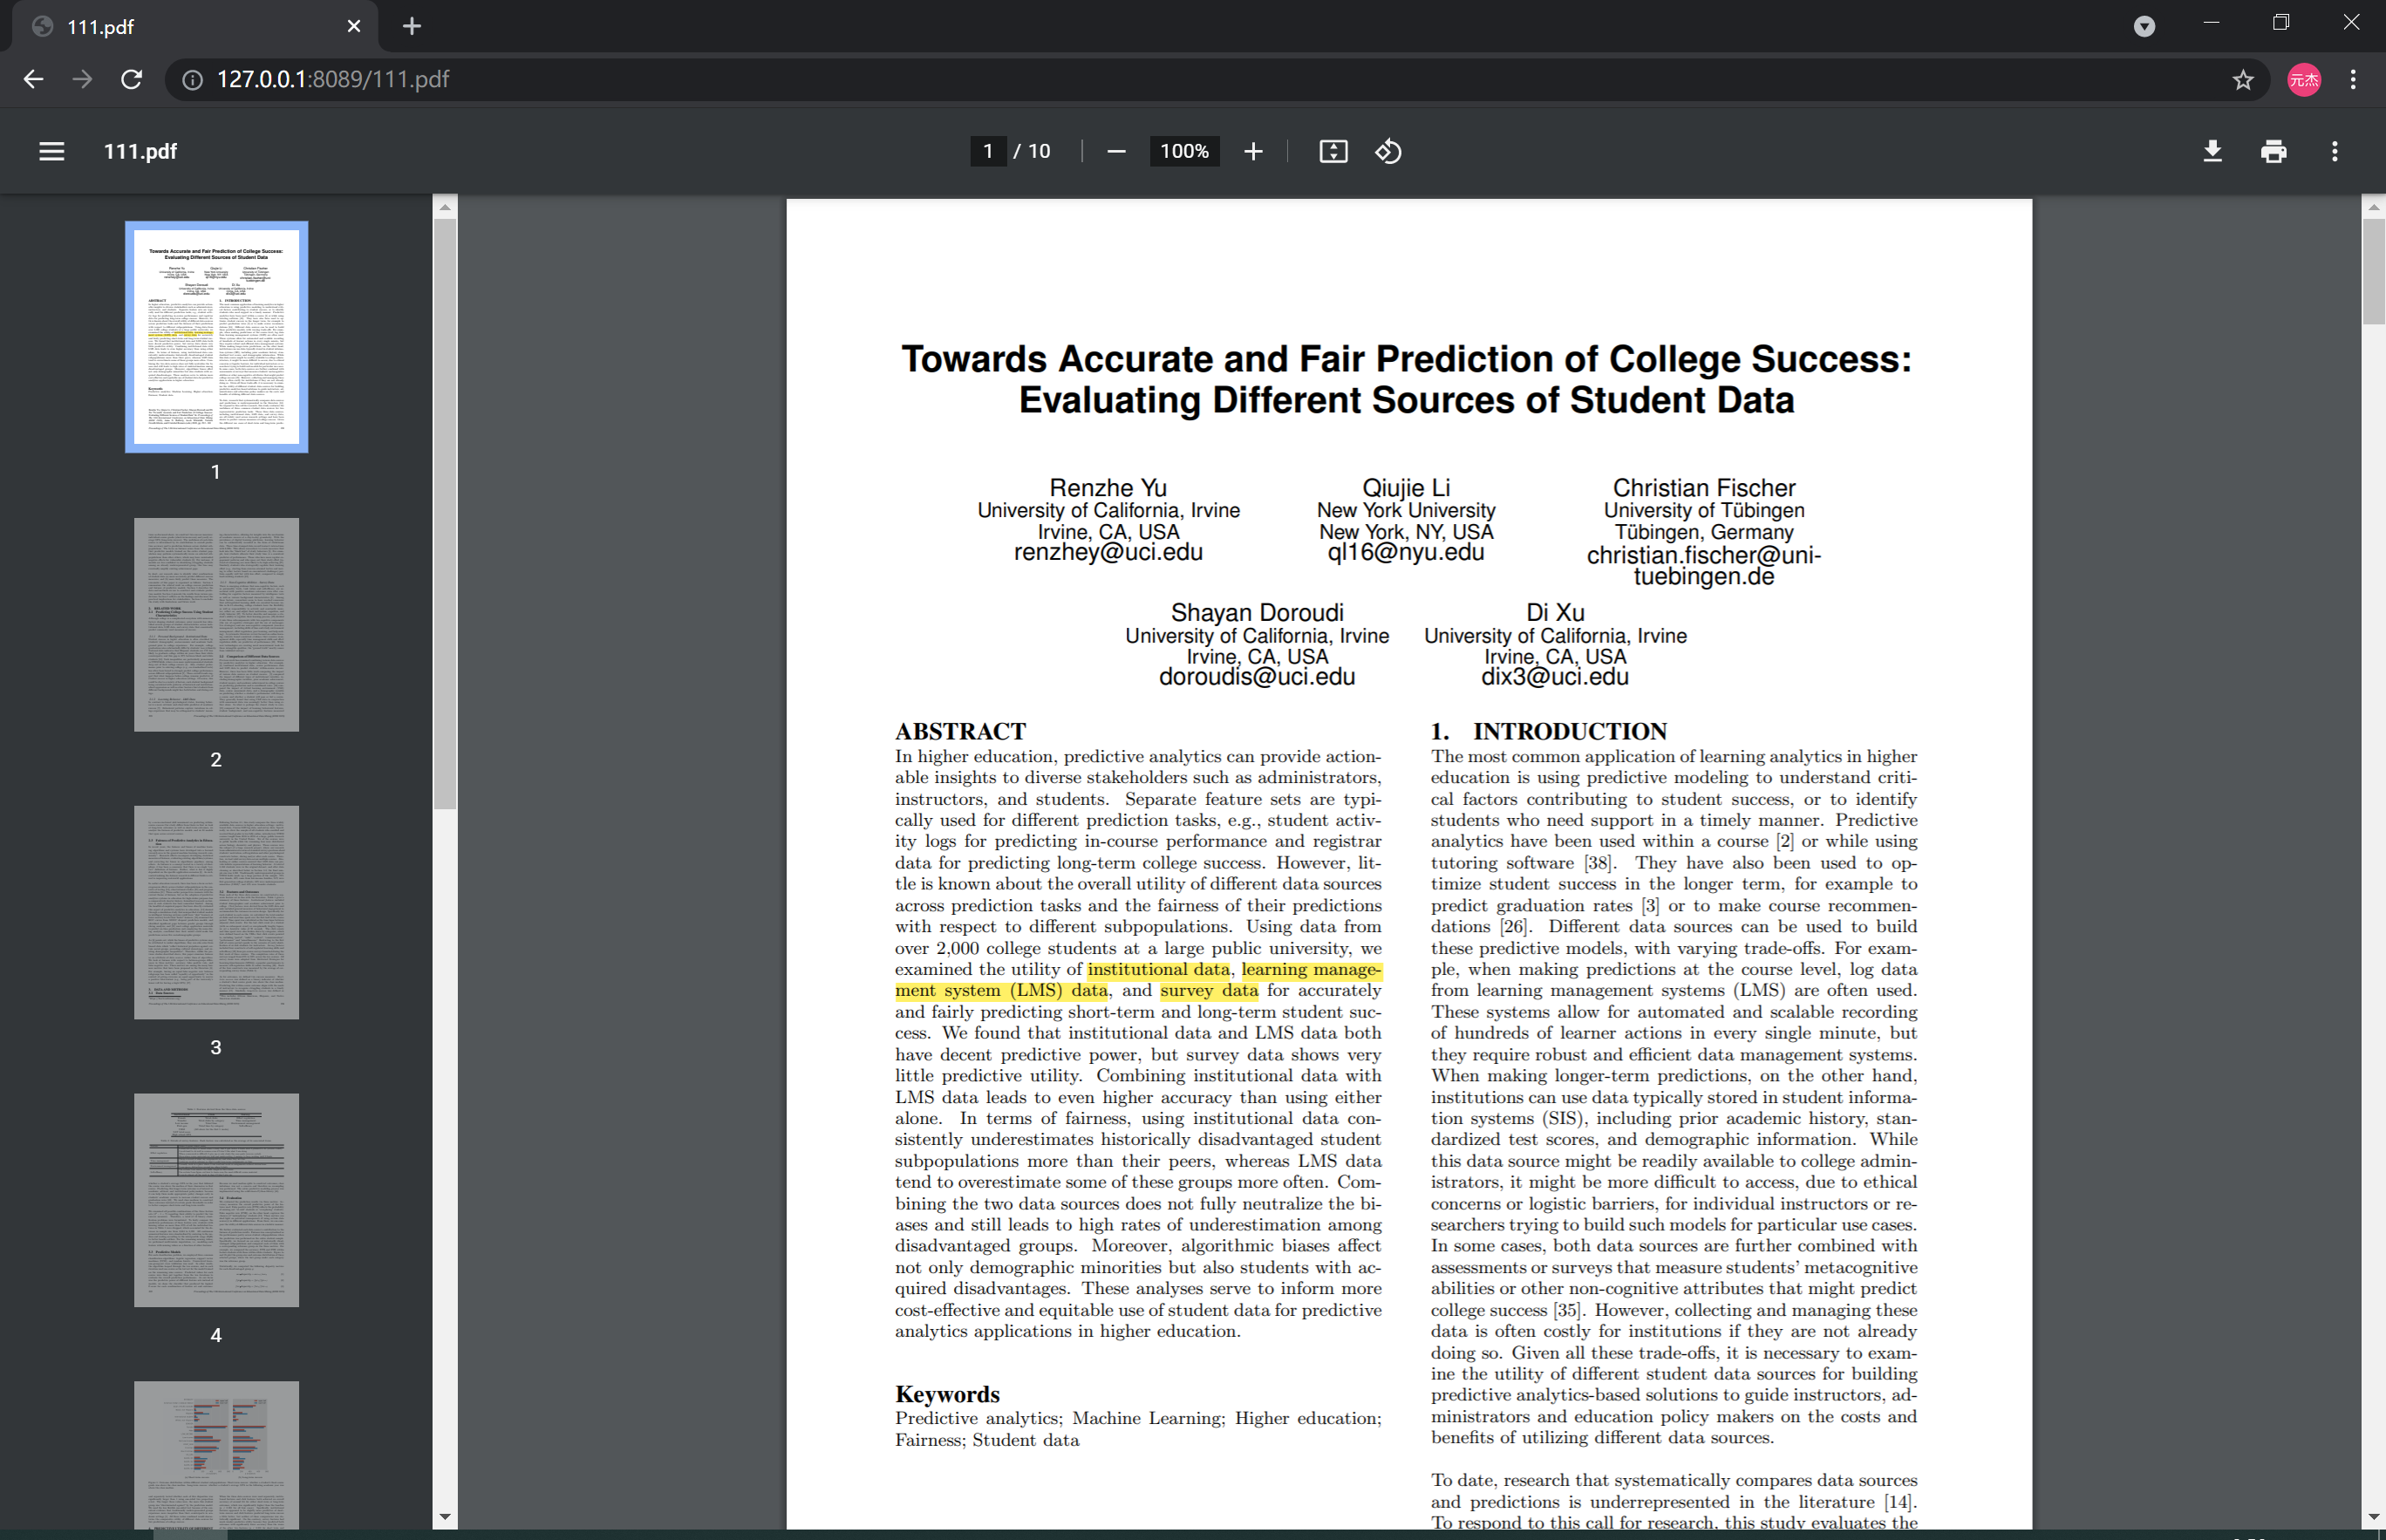Download the PDF file
Viewport: 2386px width, 1540px height.
(x=2212, y=151)
